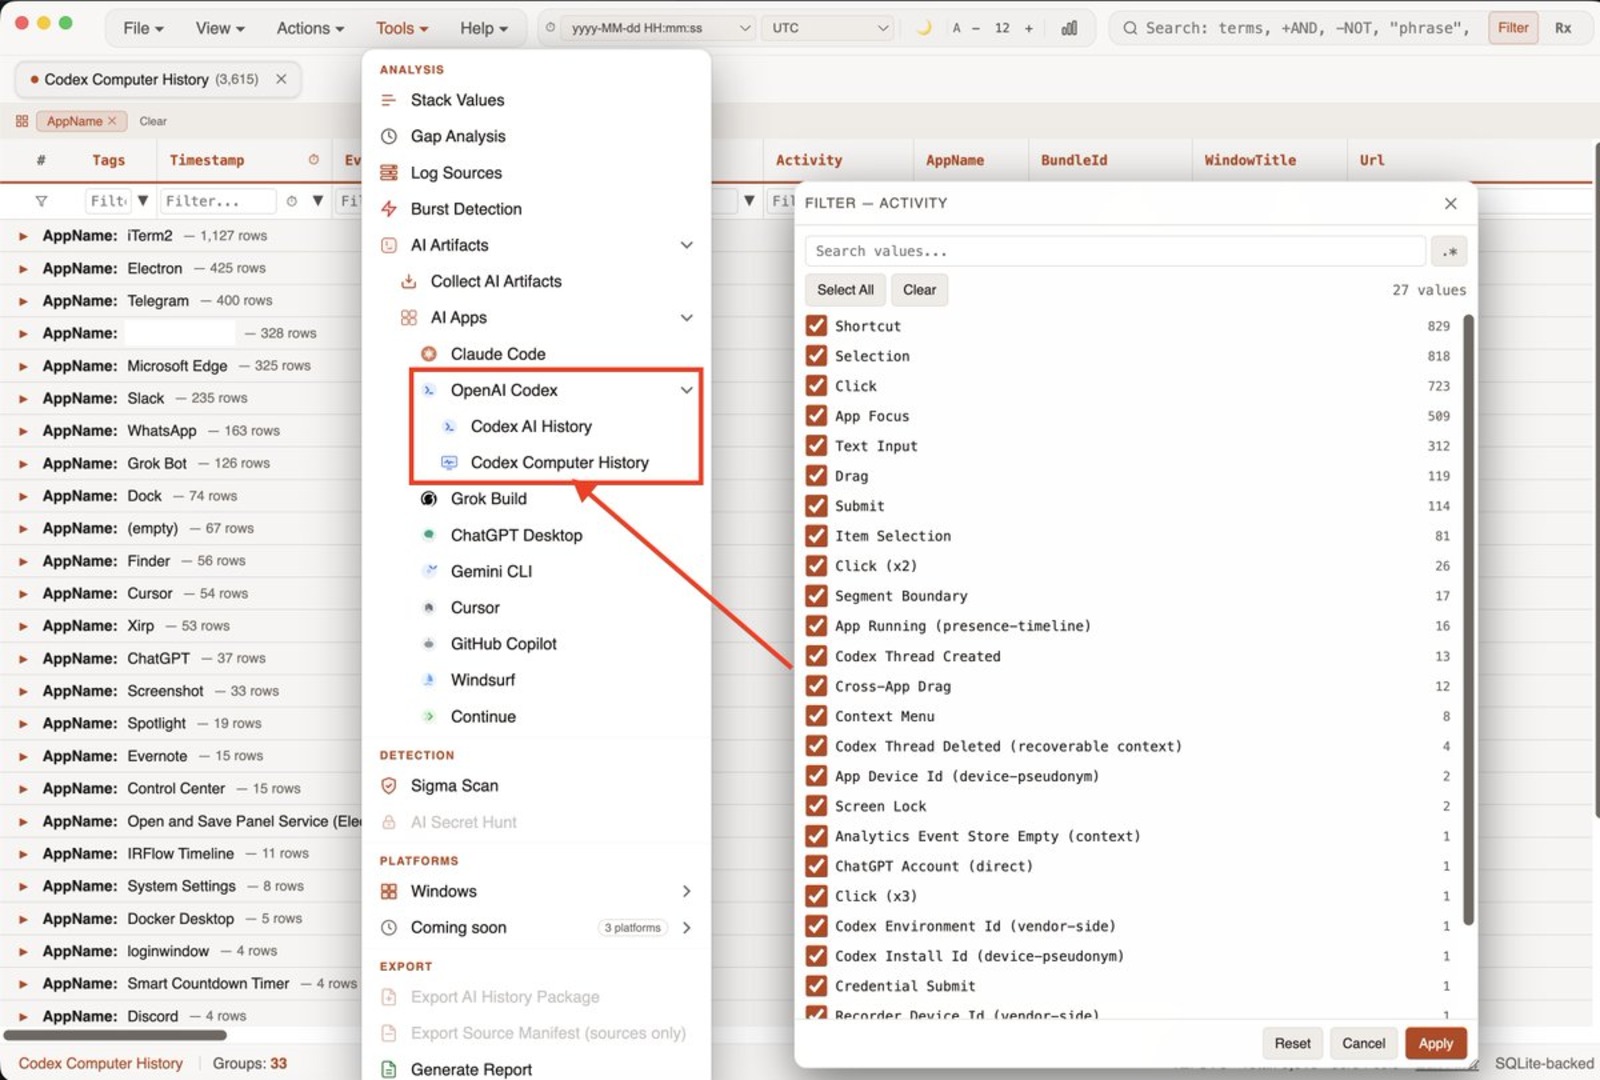The height and width of the screenshot is (1080, 1600).
Task: Open the View menu
Action: pos(220,28)
